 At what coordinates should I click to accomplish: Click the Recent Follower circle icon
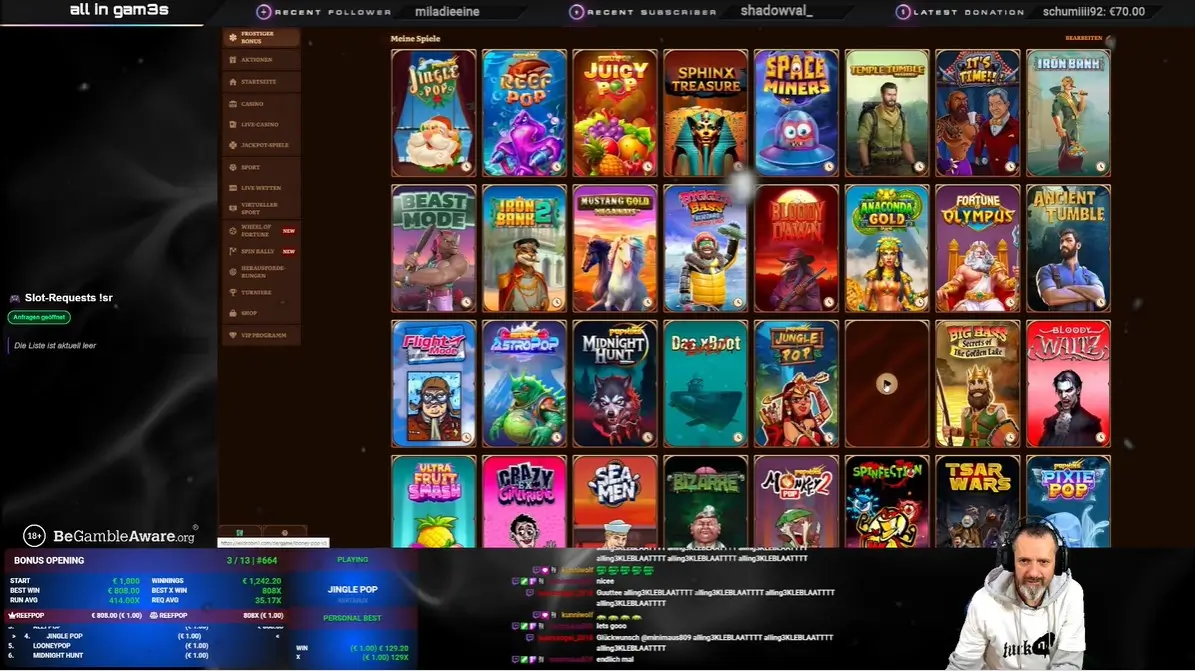point(264,12)
